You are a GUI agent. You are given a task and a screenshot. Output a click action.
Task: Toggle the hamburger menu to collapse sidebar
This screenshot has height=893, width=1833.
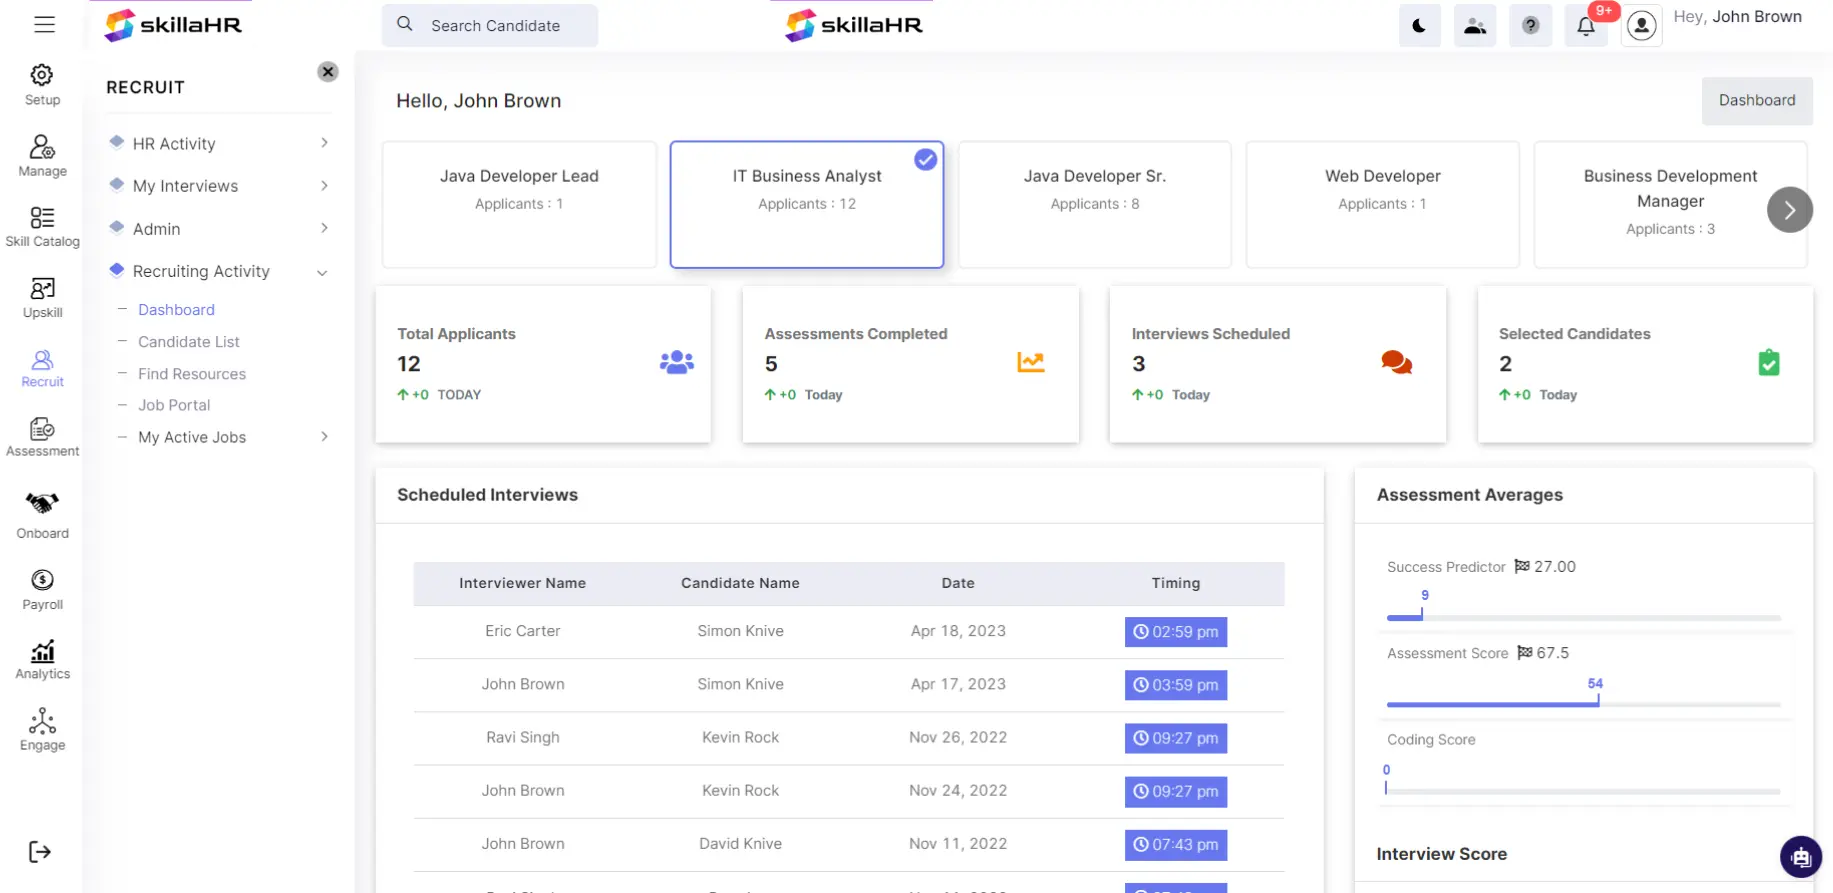coord(44,24)
